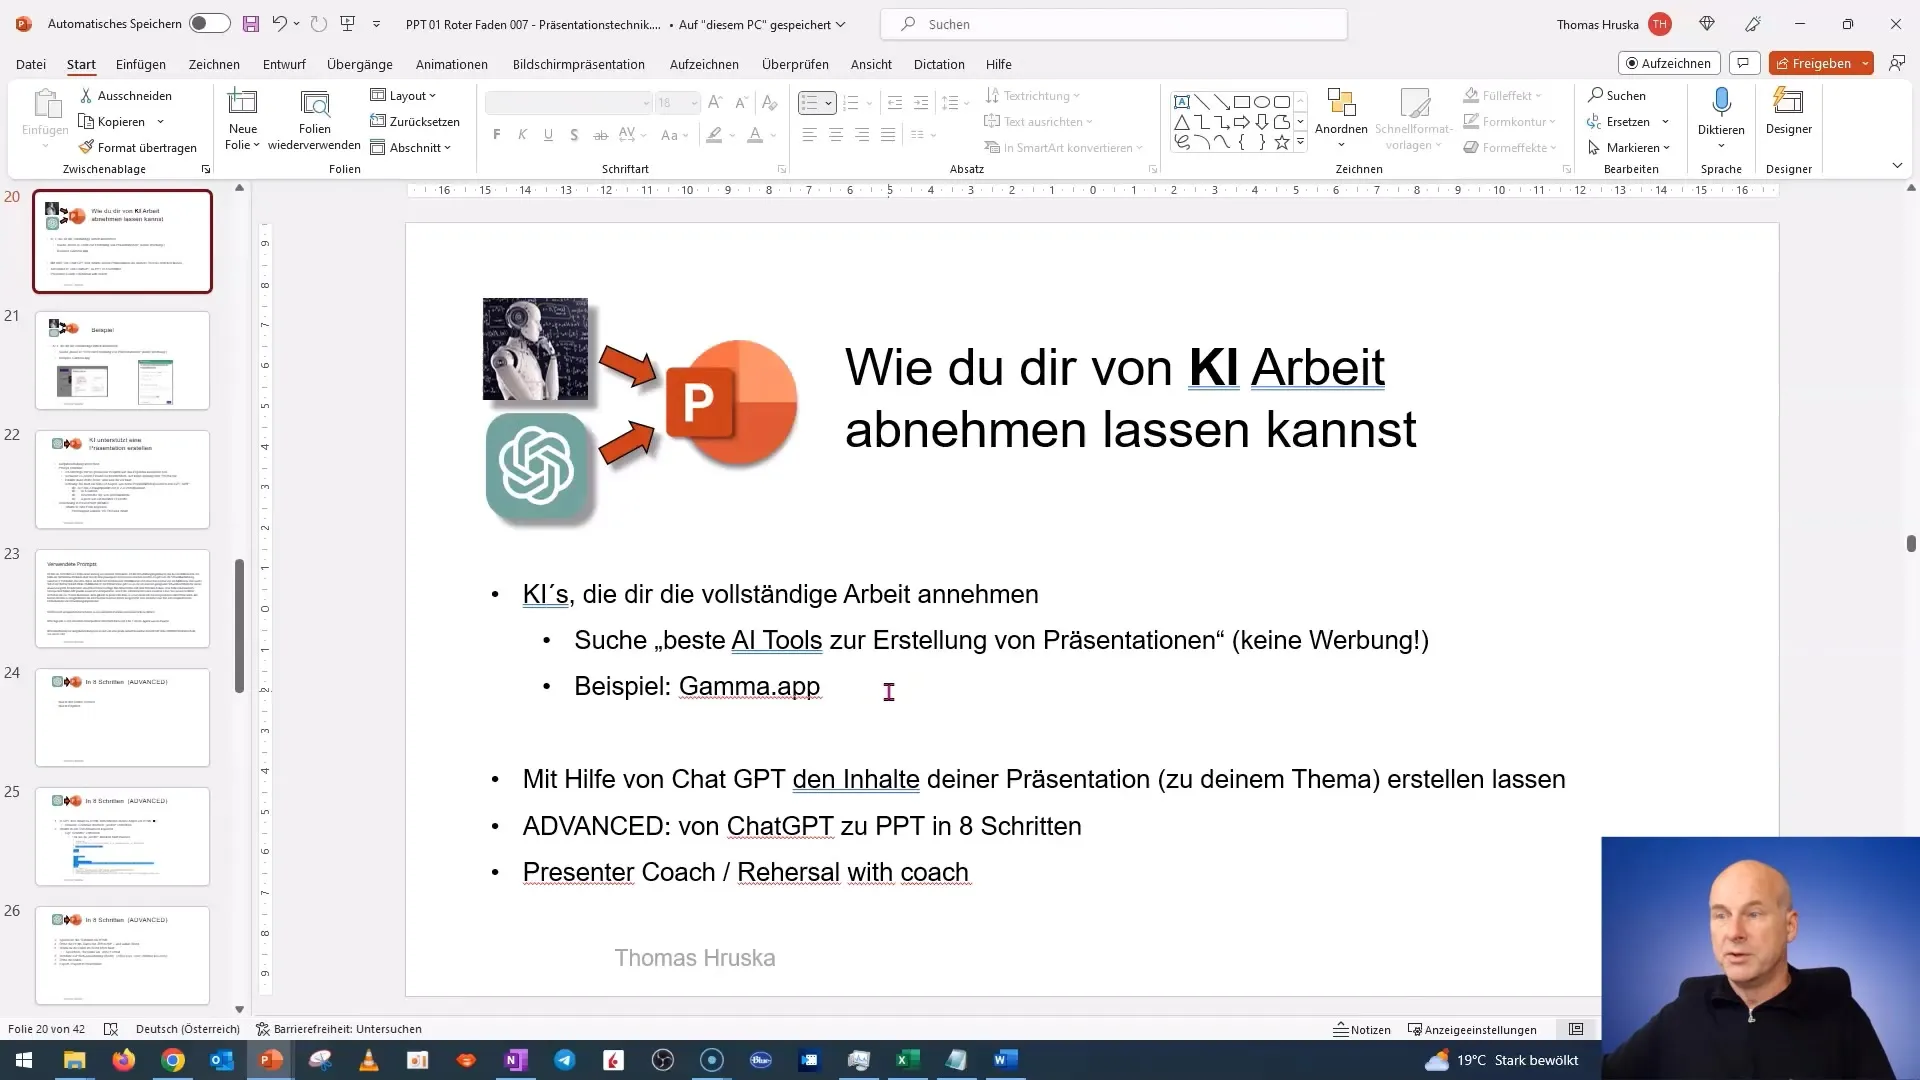This screenshot has height=1080, width=1920.
Task: Center the text alignment
Action: tap(836, 135)
